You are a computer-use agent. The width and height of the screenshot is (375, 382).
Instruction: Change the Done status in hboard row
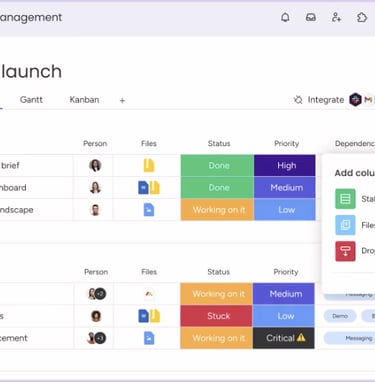217,188
